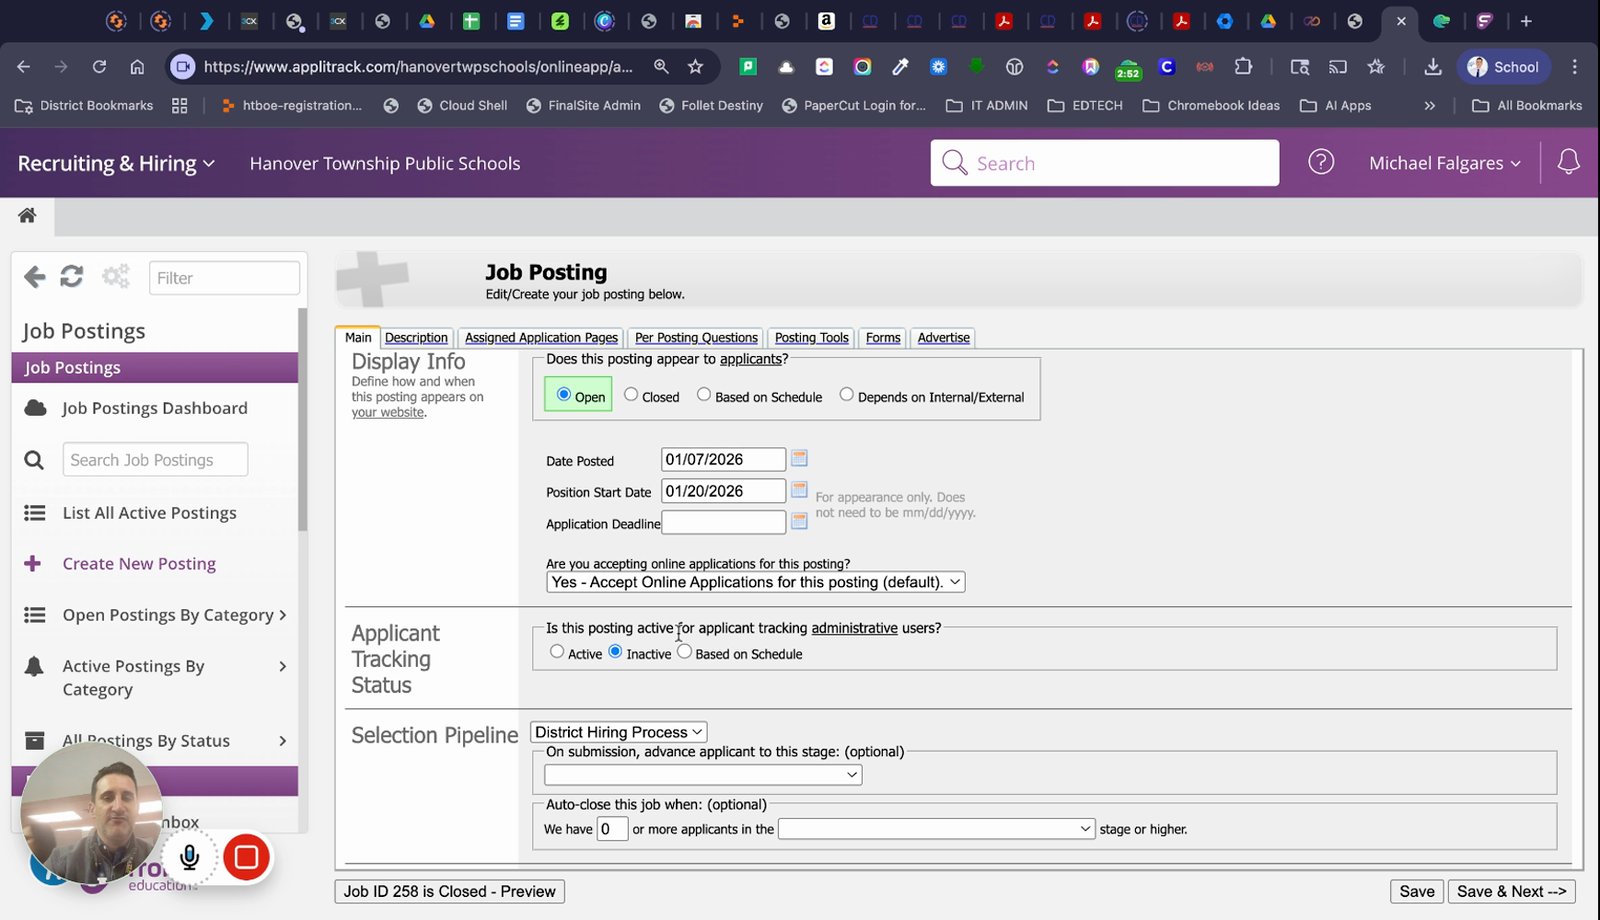
Task: Click the back arrow in the sidebar toolbar
Action: click(x=35, y=277)
